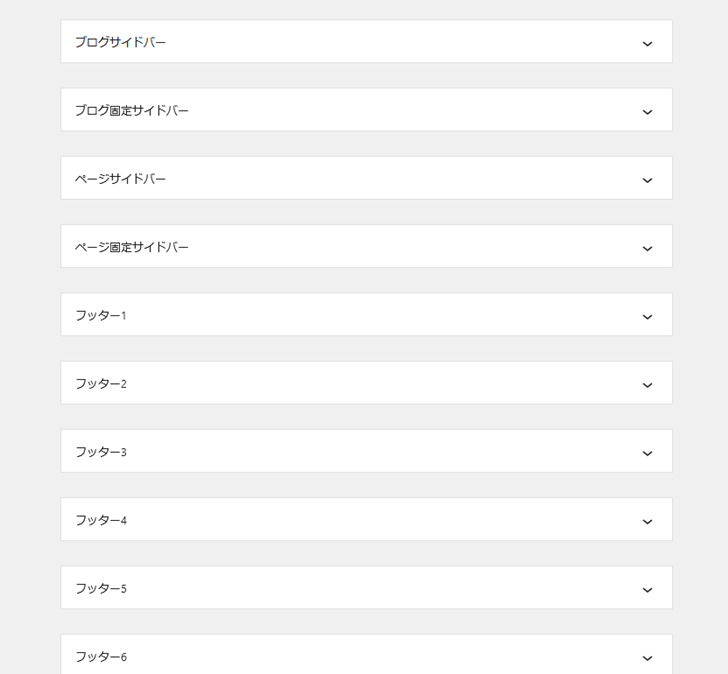Select the ページ固定サイドバー panel title
The width and height of the screenshot is (728, 674).
tap(132, 246)
